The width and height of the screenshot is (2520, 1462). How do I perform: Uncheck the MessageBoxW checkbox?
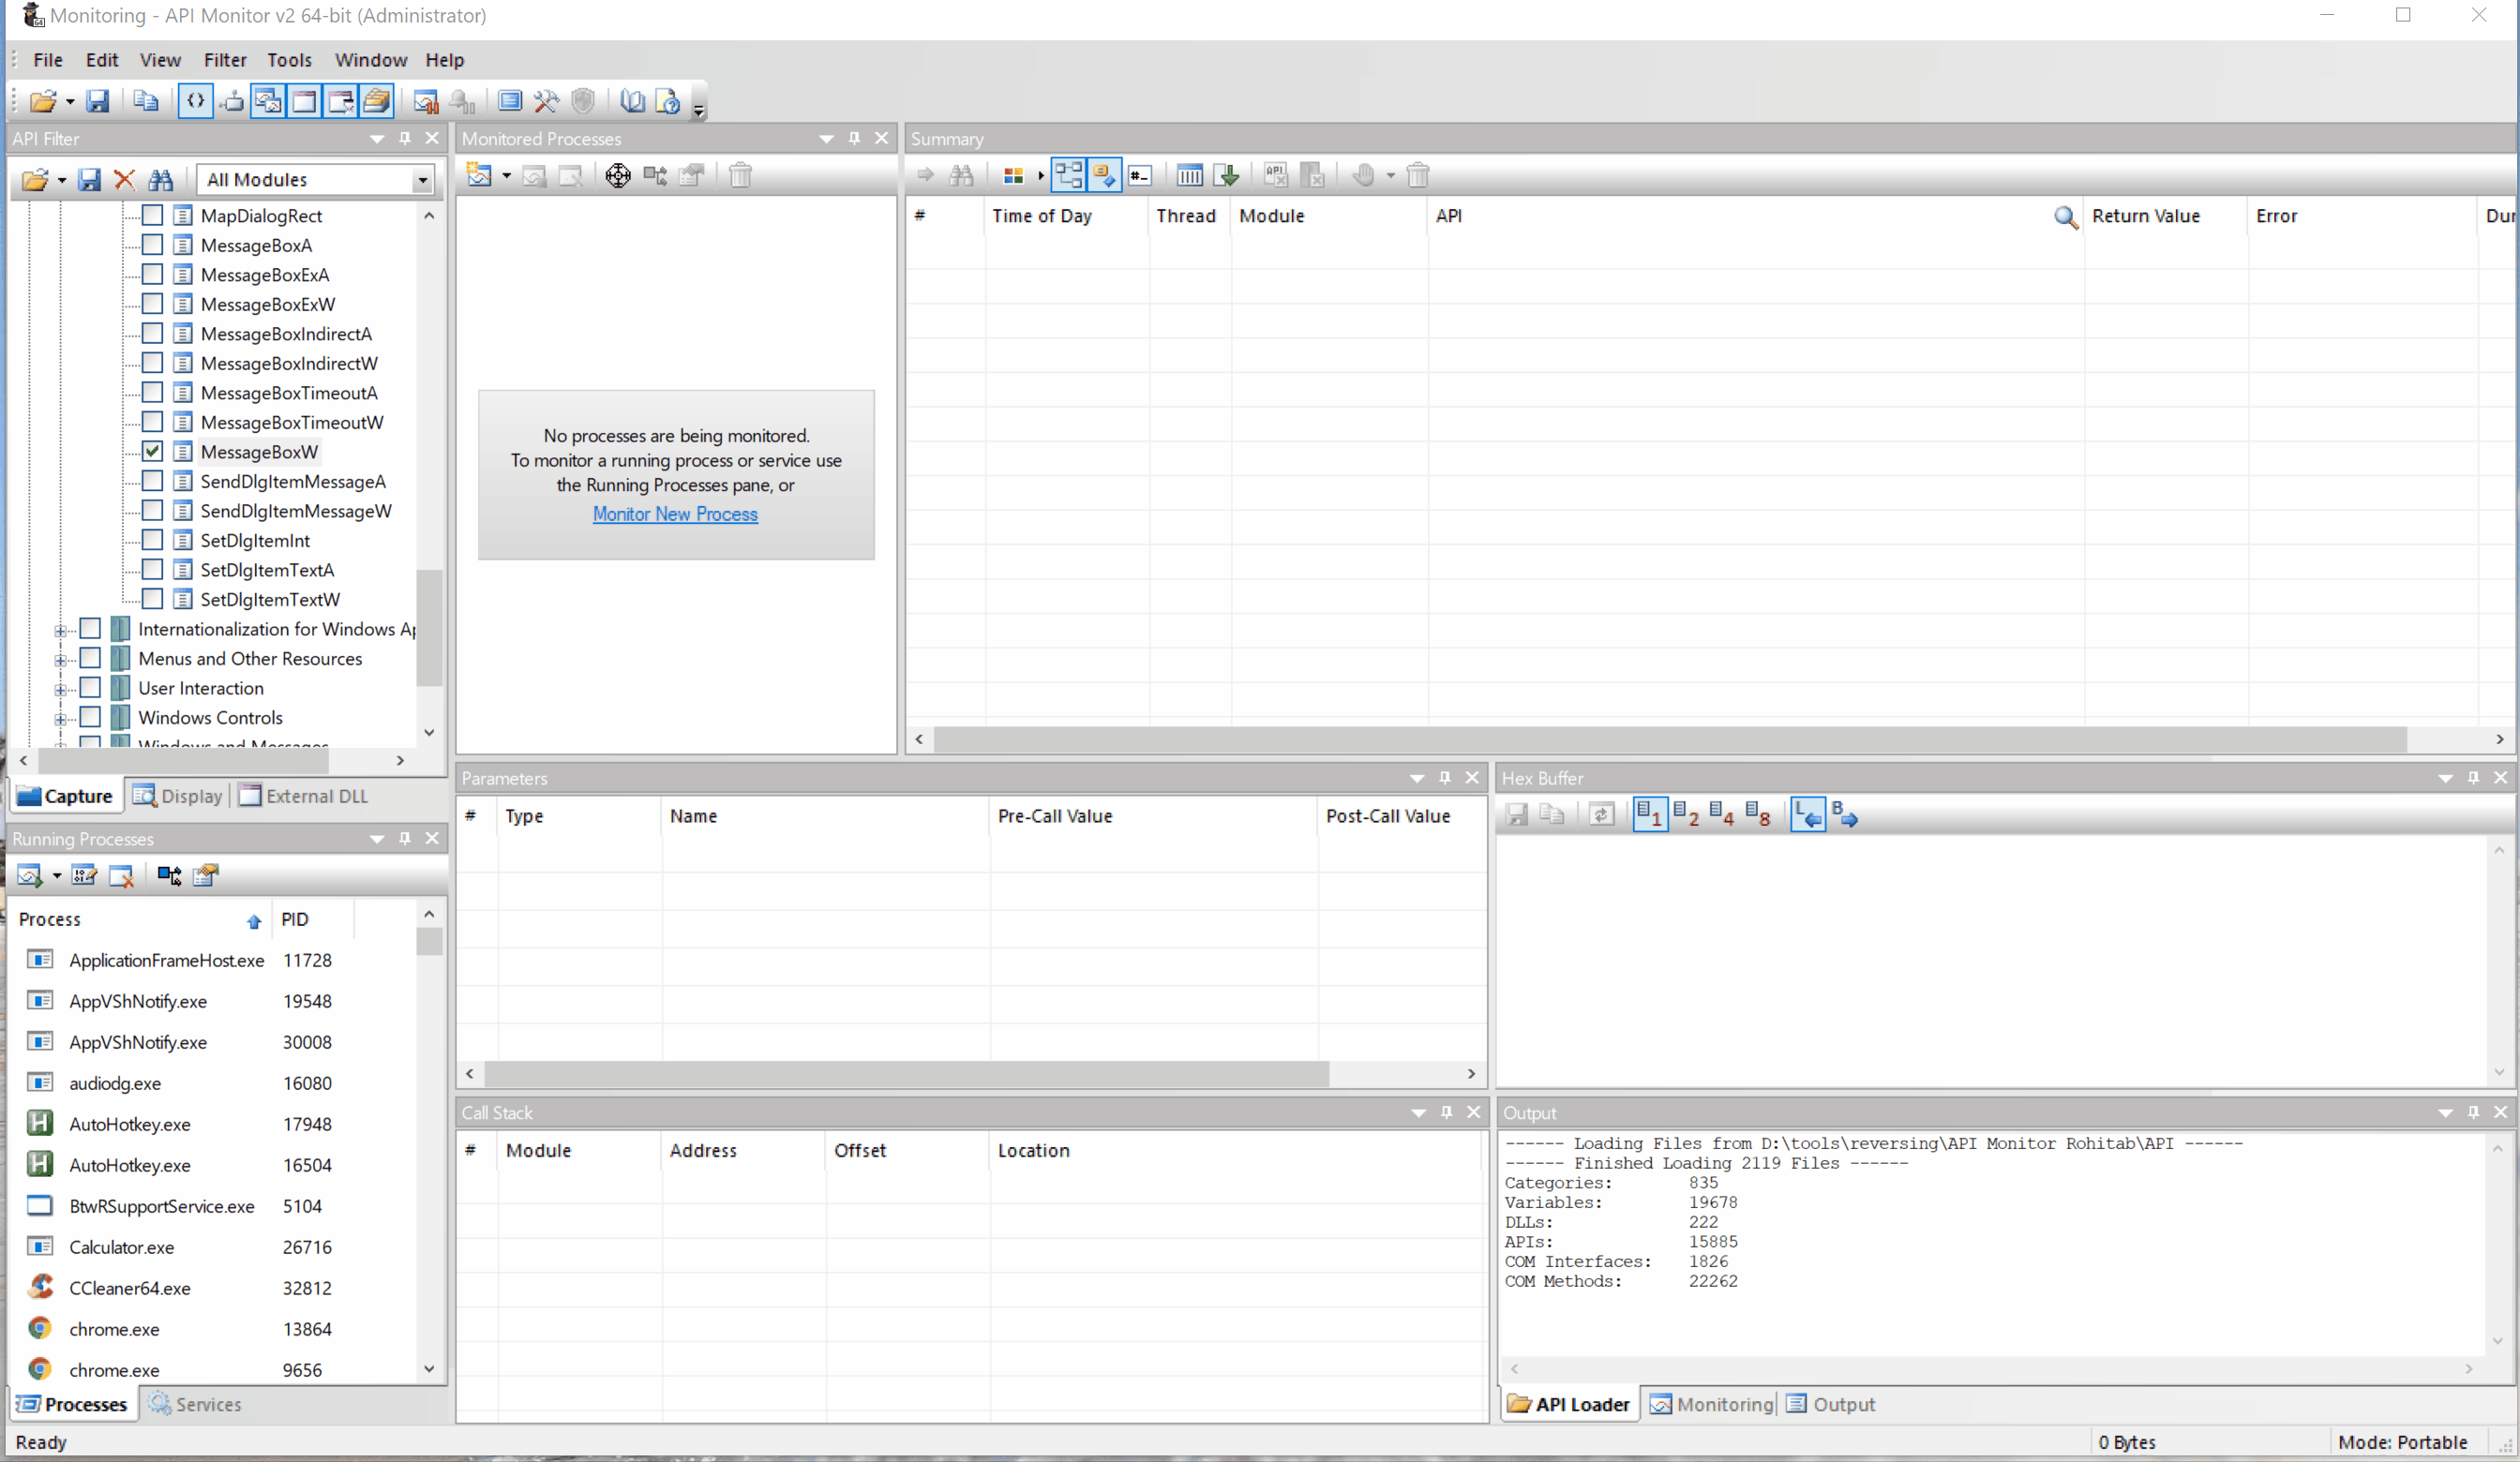tap(152, 452)
